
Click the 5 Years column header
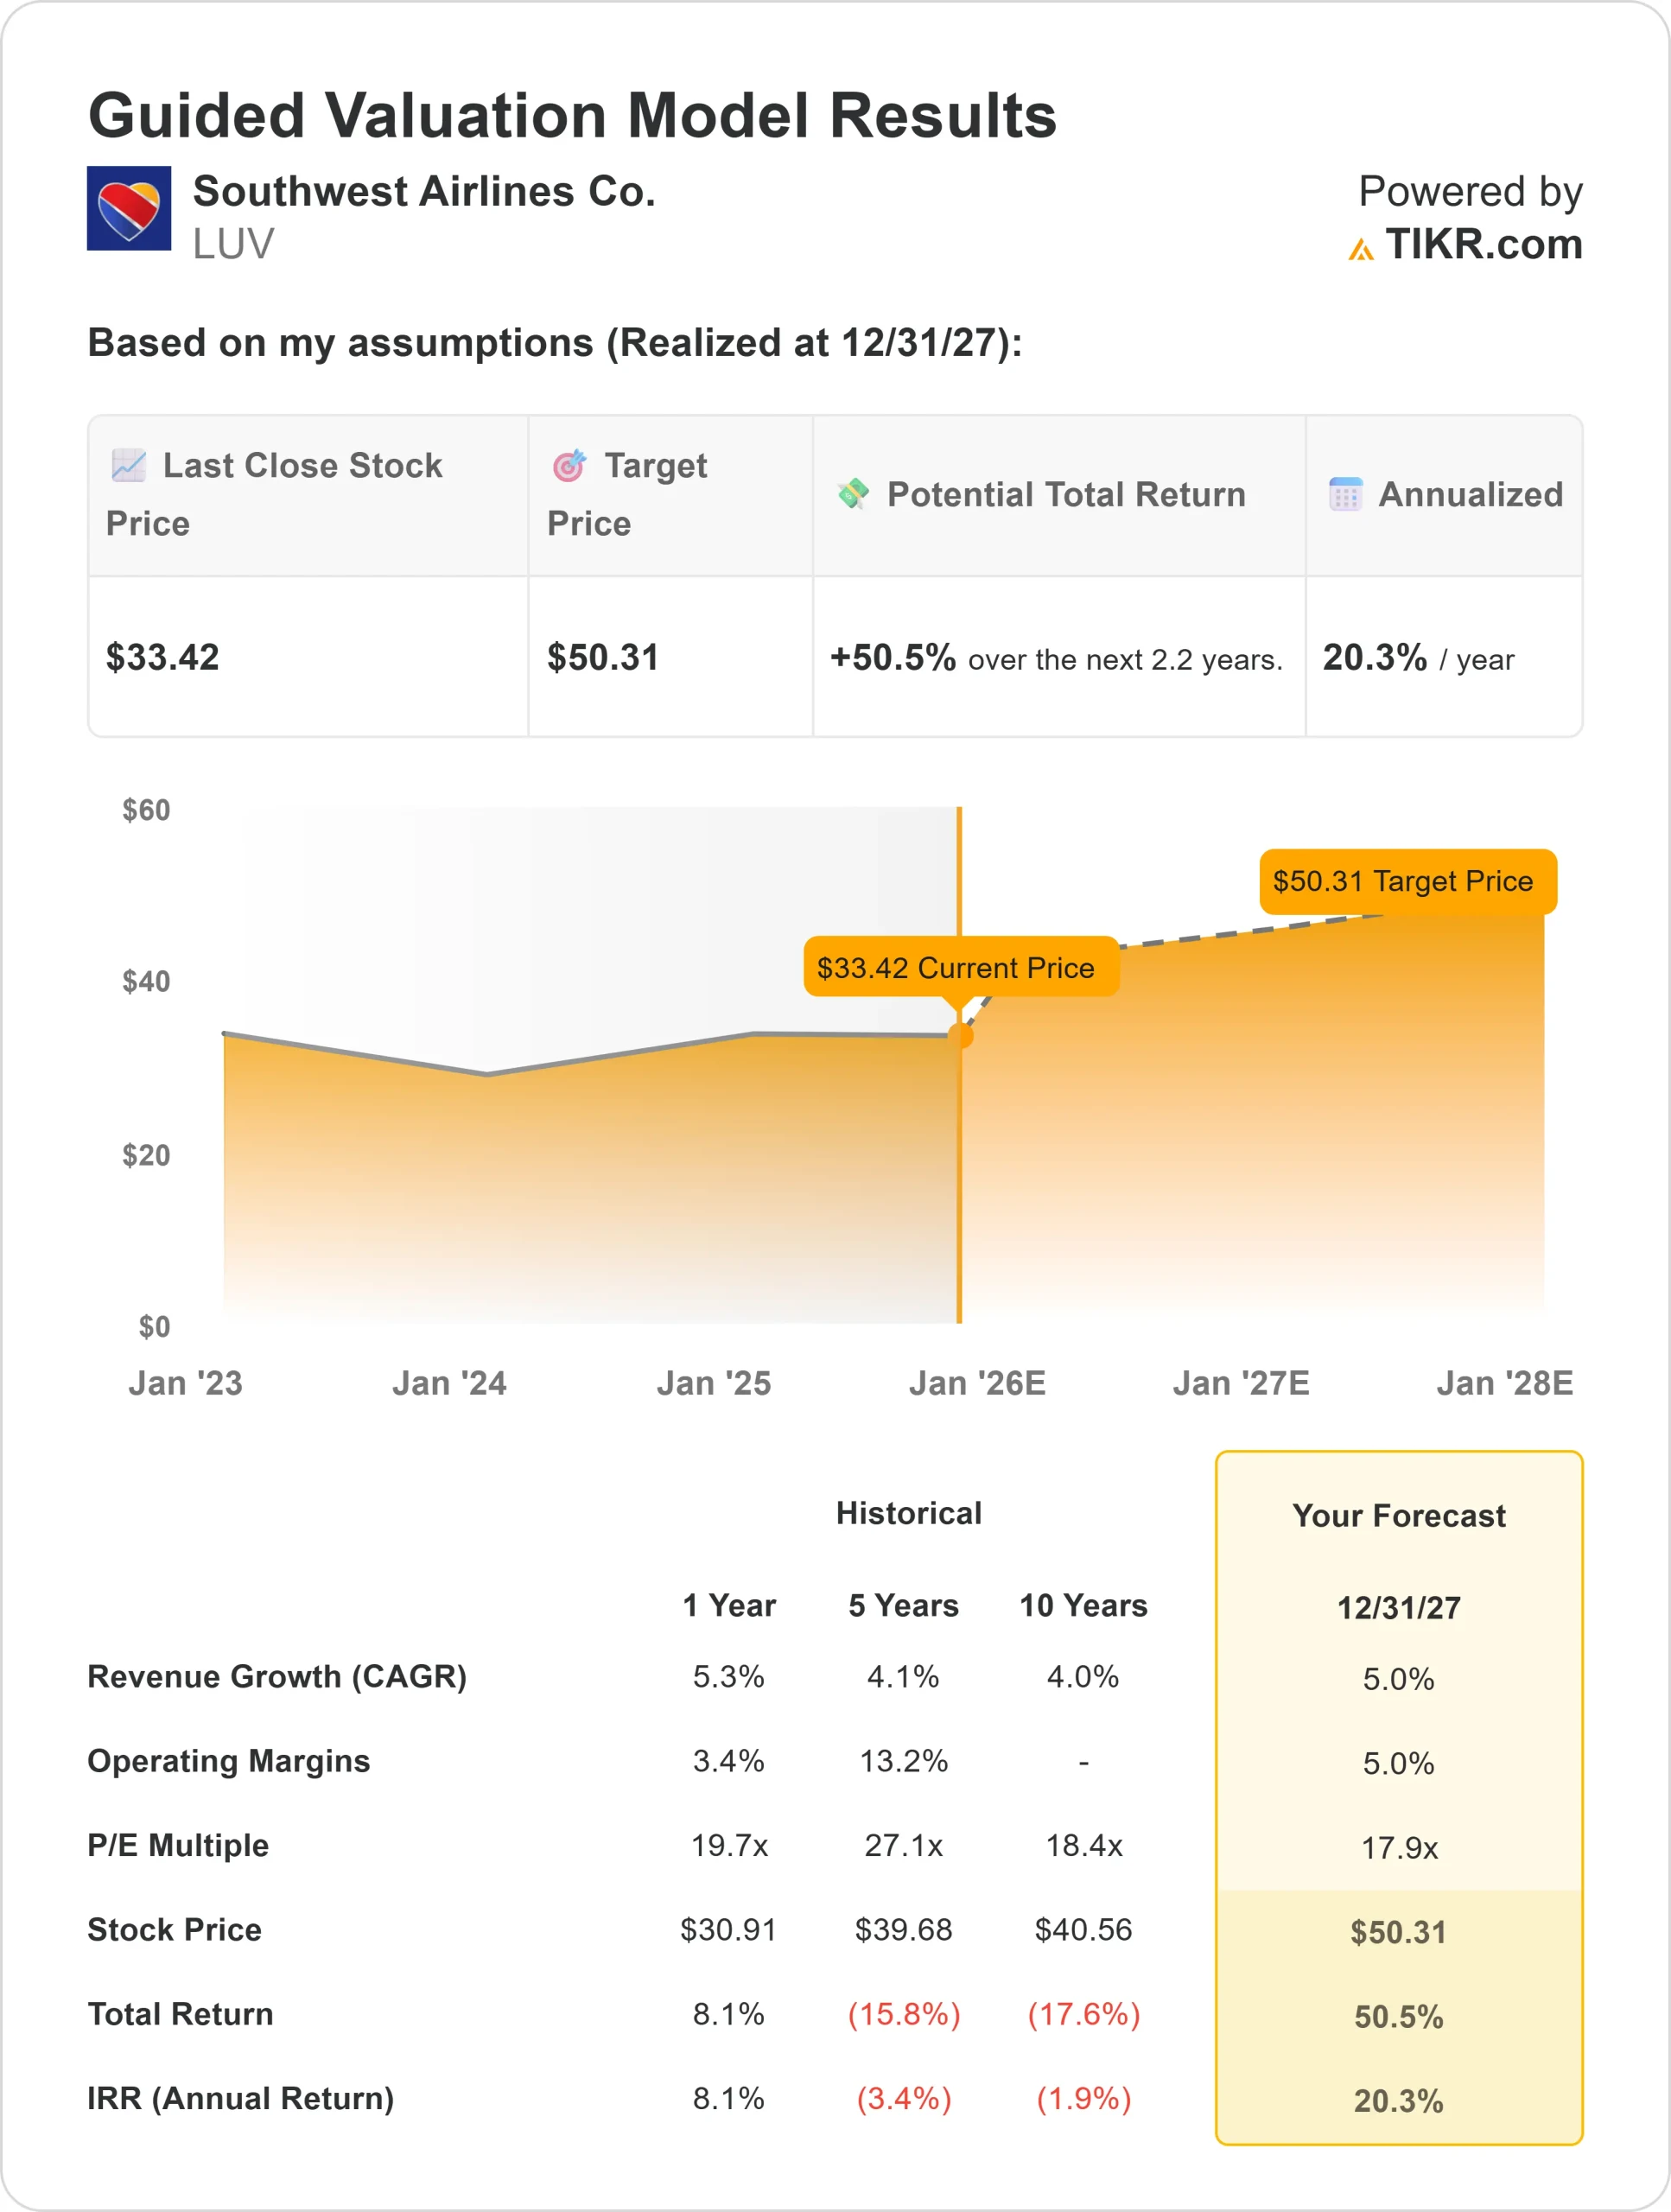903,1605
